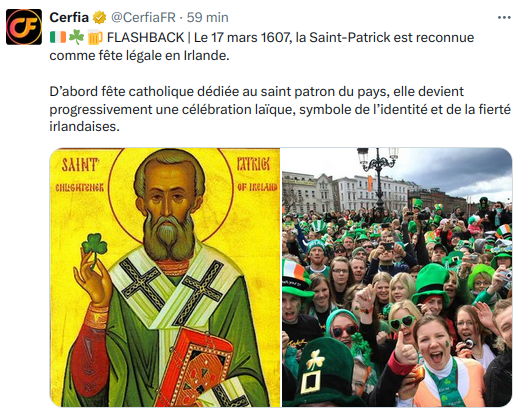The width and height of the screenshot is (522, 414).
Task: Click the 59 min timestamp
Action: (x=207, y=18)
